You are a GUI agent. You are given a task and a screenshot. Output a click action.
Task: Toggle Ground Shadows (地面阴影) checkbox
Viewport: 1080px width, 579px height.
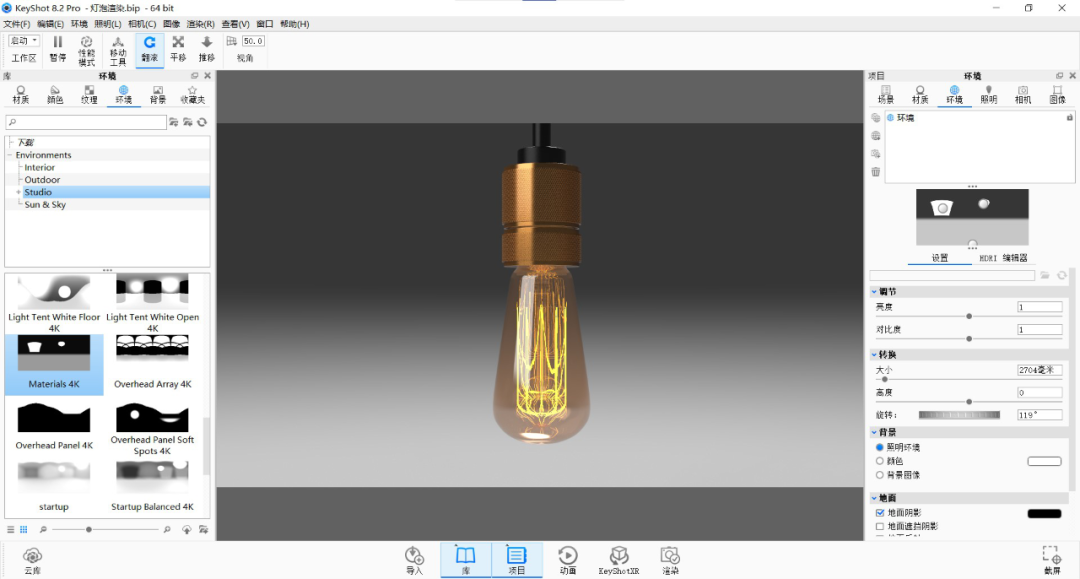click(x=880, y=513)
